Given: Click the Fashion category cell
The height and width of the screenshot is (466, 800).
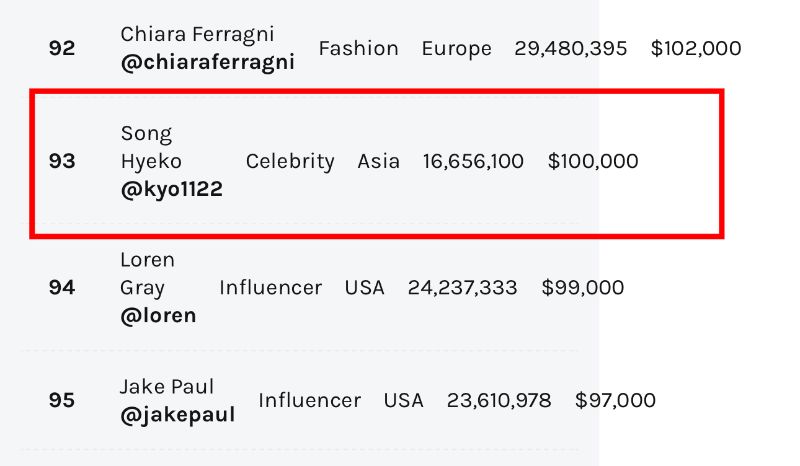Looking at the screenshot, I should [358, 48].
